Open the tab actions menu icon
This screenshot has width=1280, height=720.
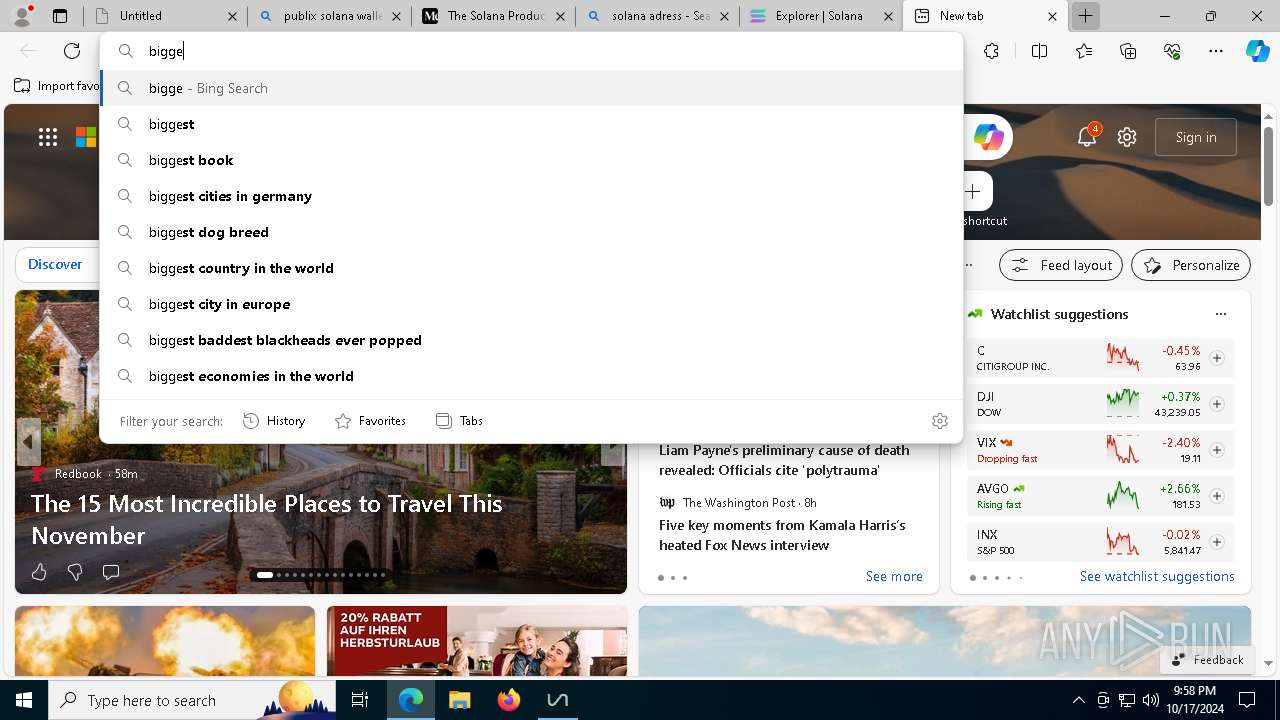[60, 16]
